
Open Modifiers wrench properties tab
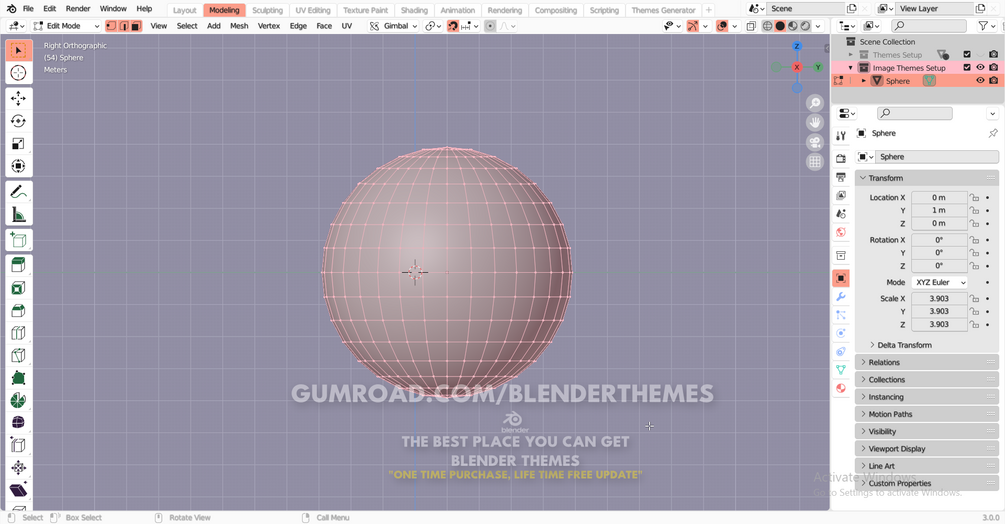click(x=841, y=297)
